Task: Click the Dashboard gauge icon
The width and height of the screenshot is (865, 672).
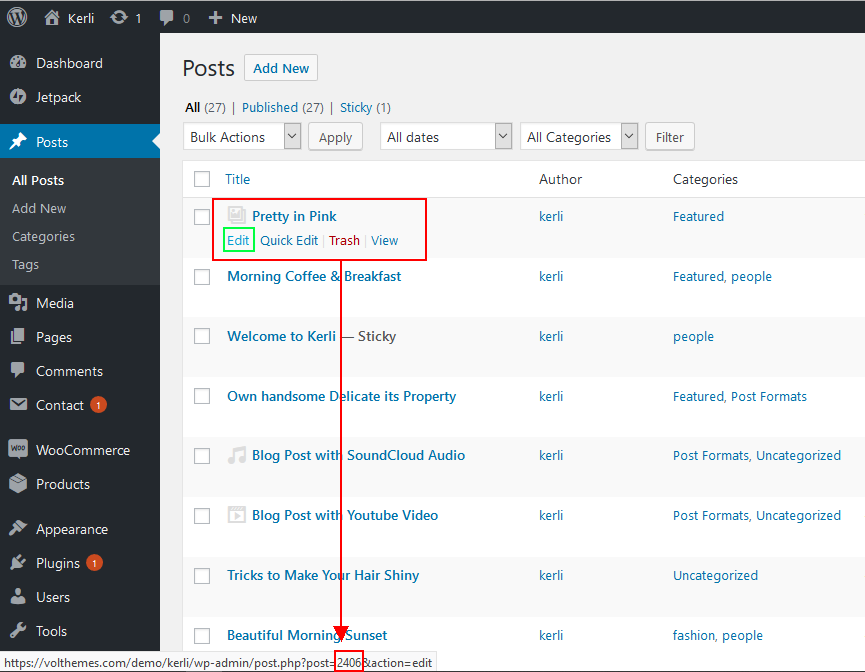Action: tap(18, 63)
